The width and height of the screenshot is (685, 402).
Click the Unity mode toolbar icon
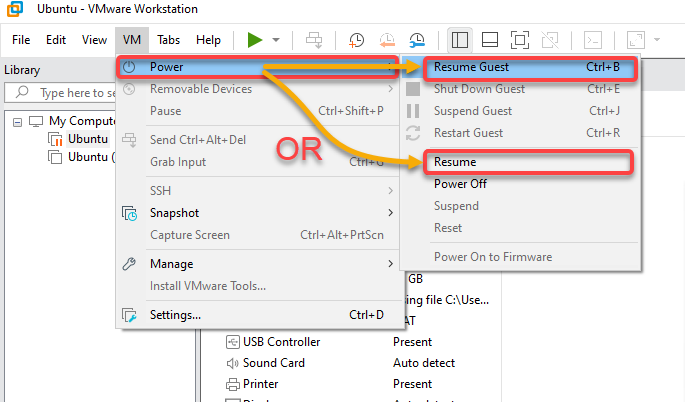550,40
